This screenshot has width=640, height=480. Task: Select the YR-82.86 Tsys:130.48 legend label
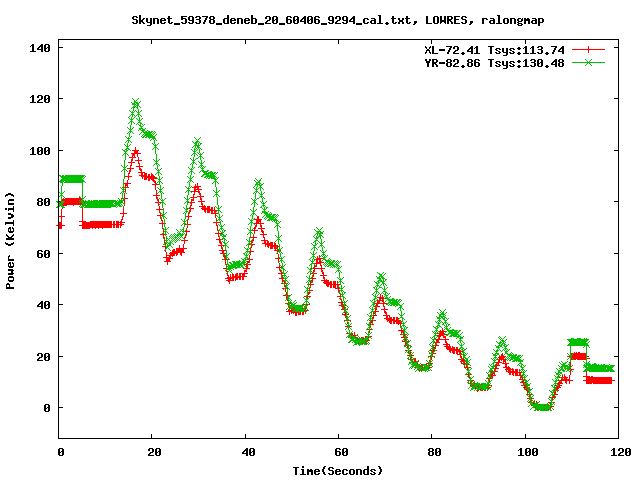tap(494, 63)
